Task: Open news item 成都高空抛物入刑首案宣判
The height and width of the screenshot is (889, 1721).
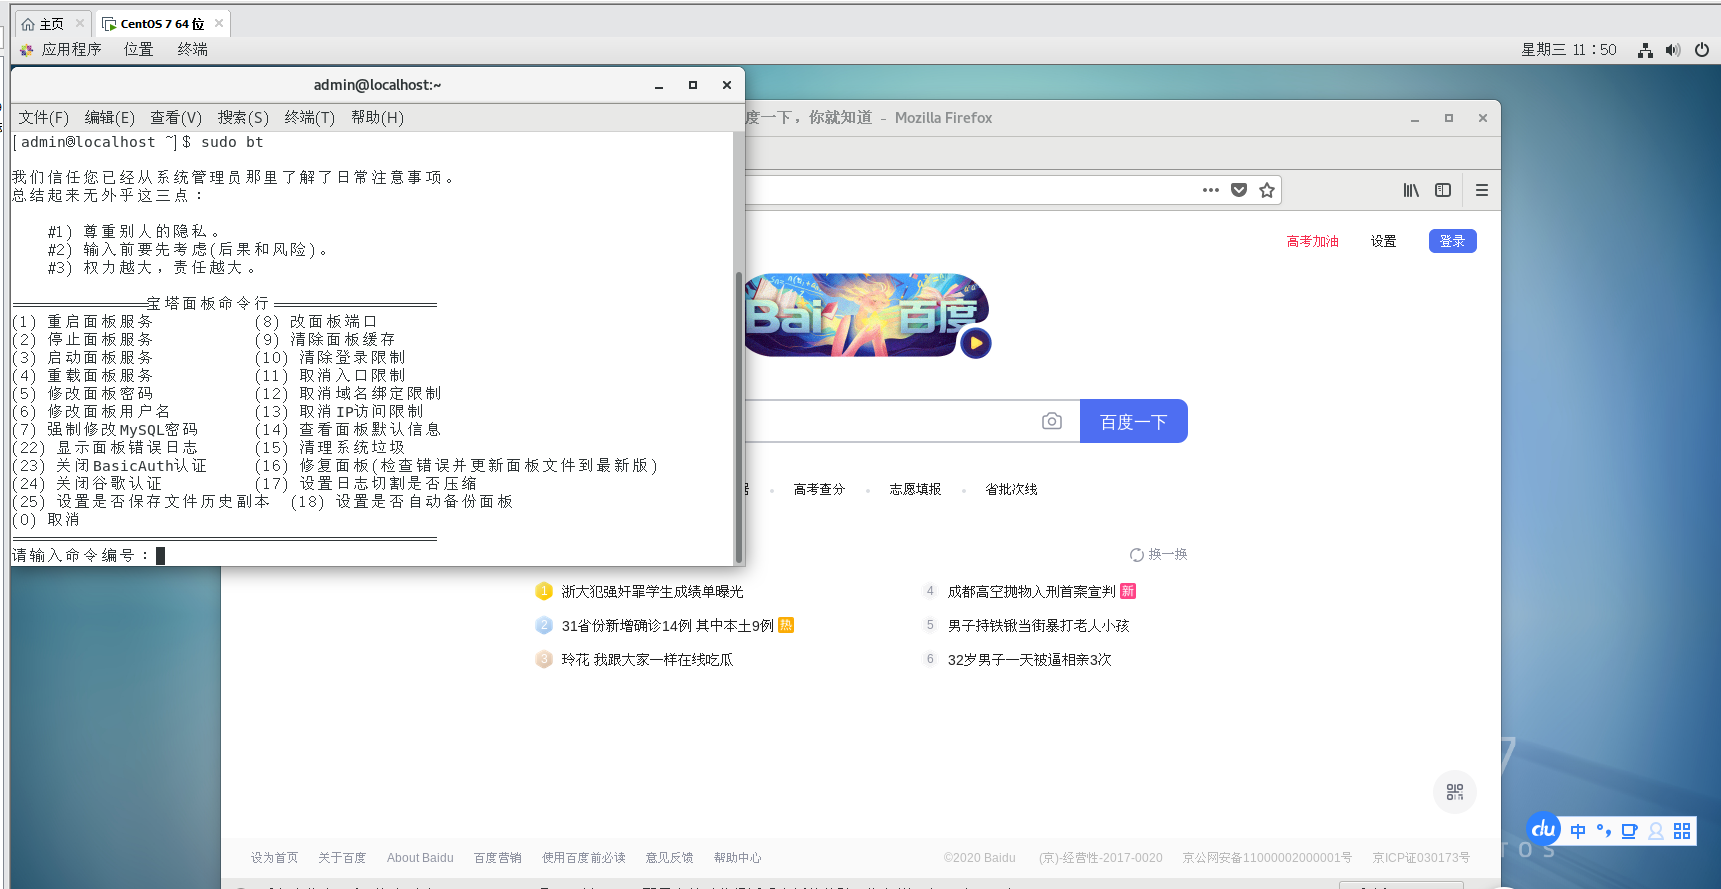Action: coord(1031,591)
